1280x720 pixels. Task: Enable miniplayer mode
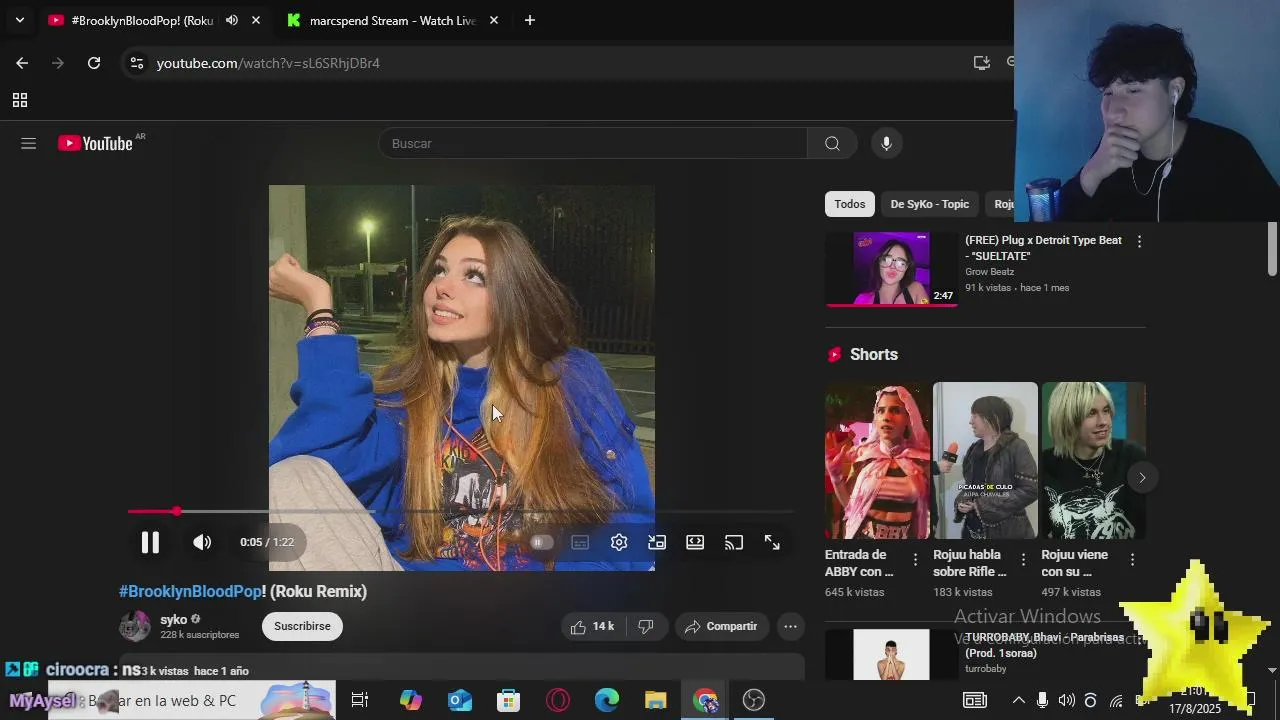[657, 542]
